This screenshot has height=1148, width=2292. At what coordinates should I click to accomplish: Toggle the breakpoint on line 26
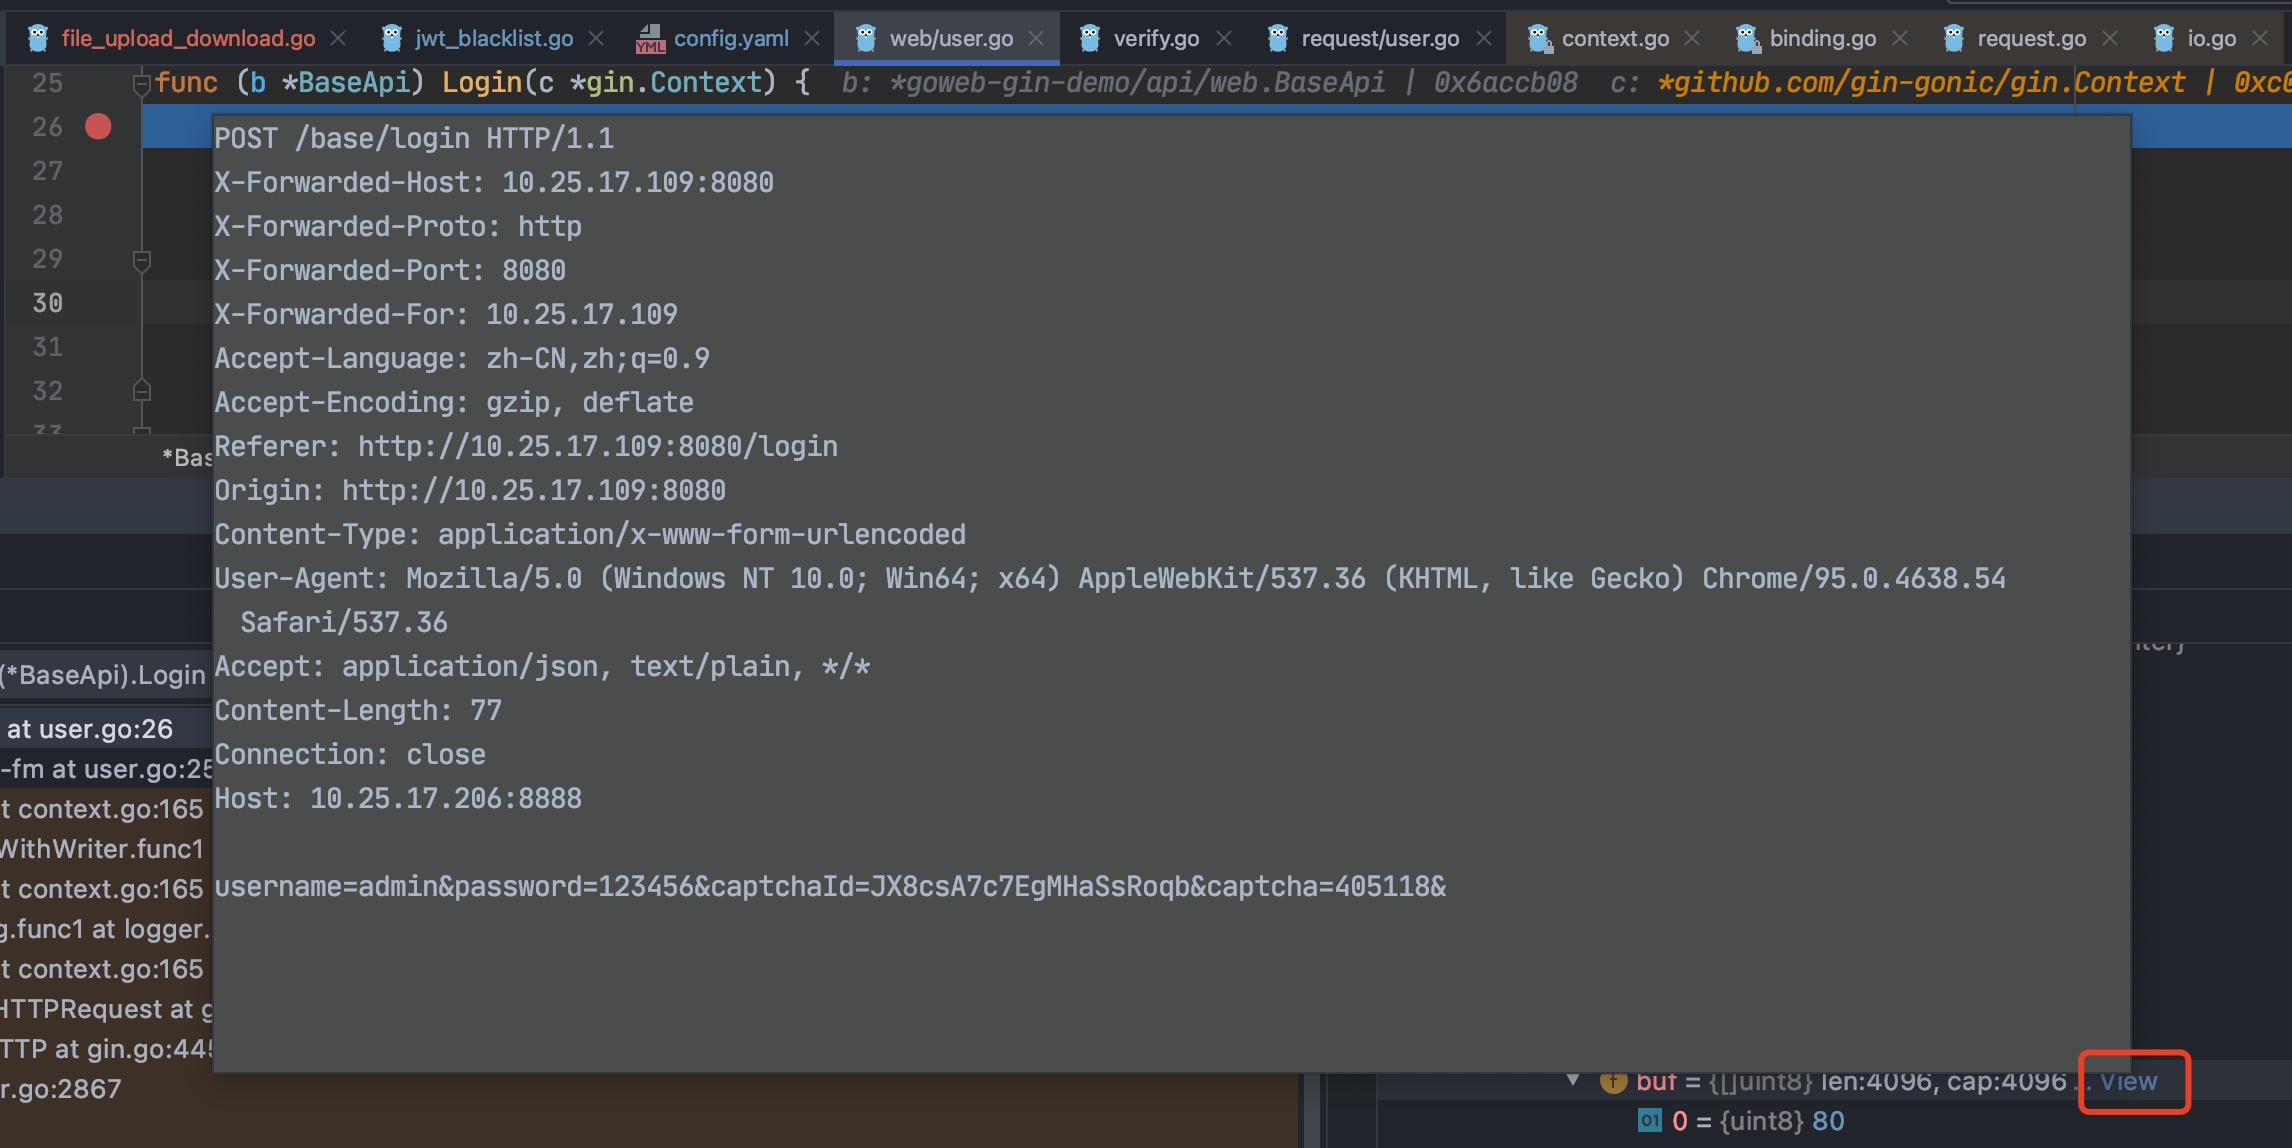(98, 127)
